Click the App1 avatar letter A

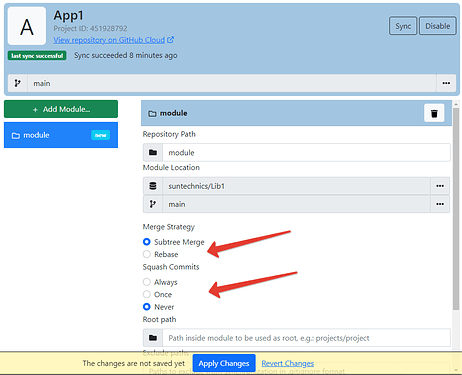[27, 26]
